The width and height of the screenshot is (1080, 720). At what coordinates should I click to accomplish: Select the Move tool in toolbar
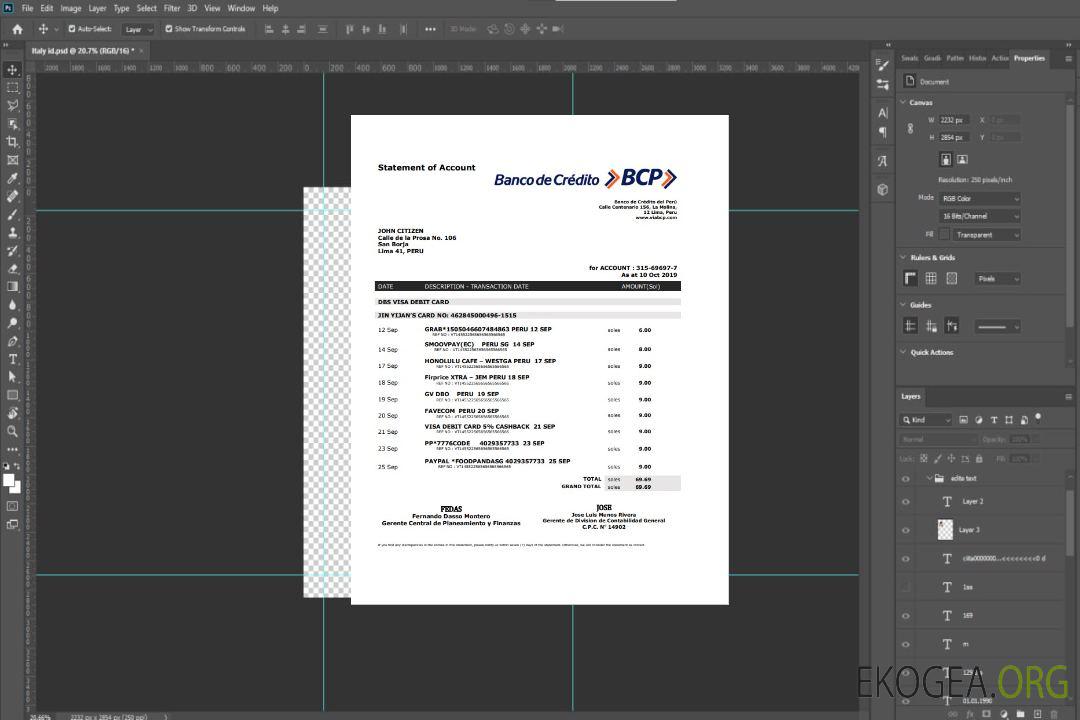tap(12, 70)
